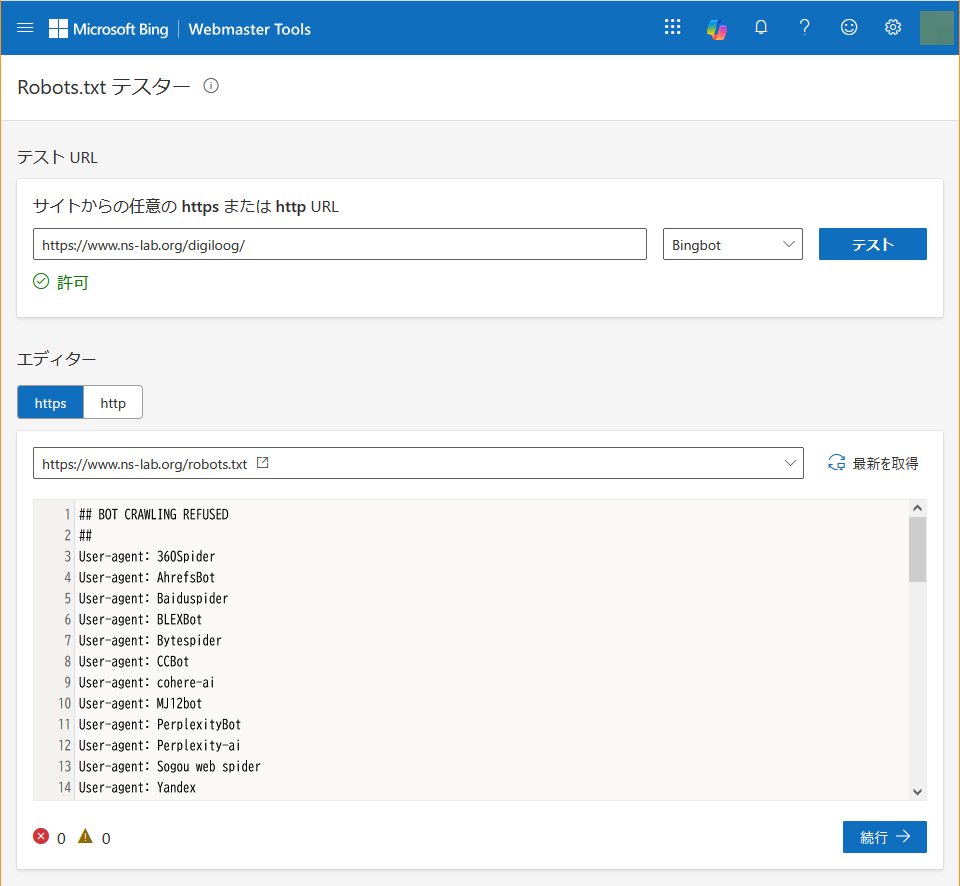This screenshot has height=886, width=960.
Task: Click line 'User-agent: AhrefsBot'
Action: pyautogui.click(x=147, y=577)
